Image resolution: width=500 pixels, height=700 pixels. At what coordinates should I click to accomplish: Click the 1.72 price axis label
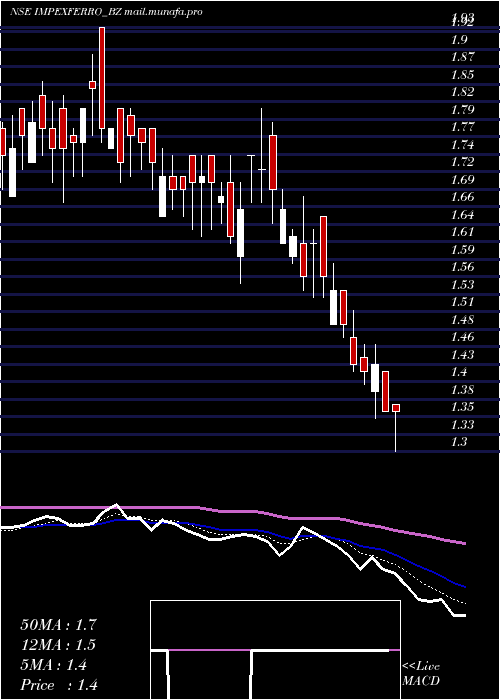(462, 162)
